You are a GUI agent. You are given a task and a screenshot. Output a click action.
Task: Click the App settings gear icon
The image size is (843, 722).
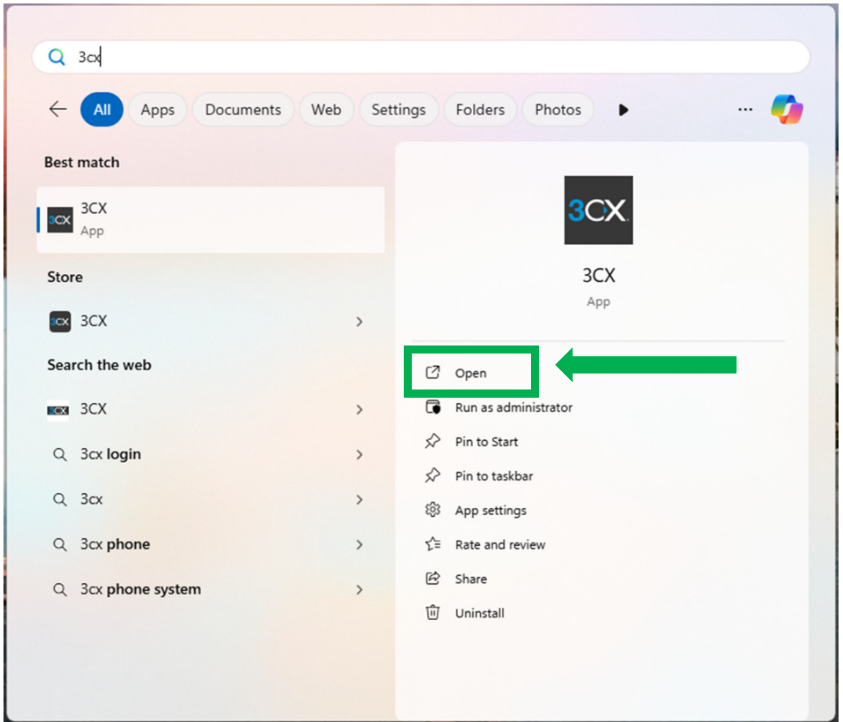[x=433, y=510]
